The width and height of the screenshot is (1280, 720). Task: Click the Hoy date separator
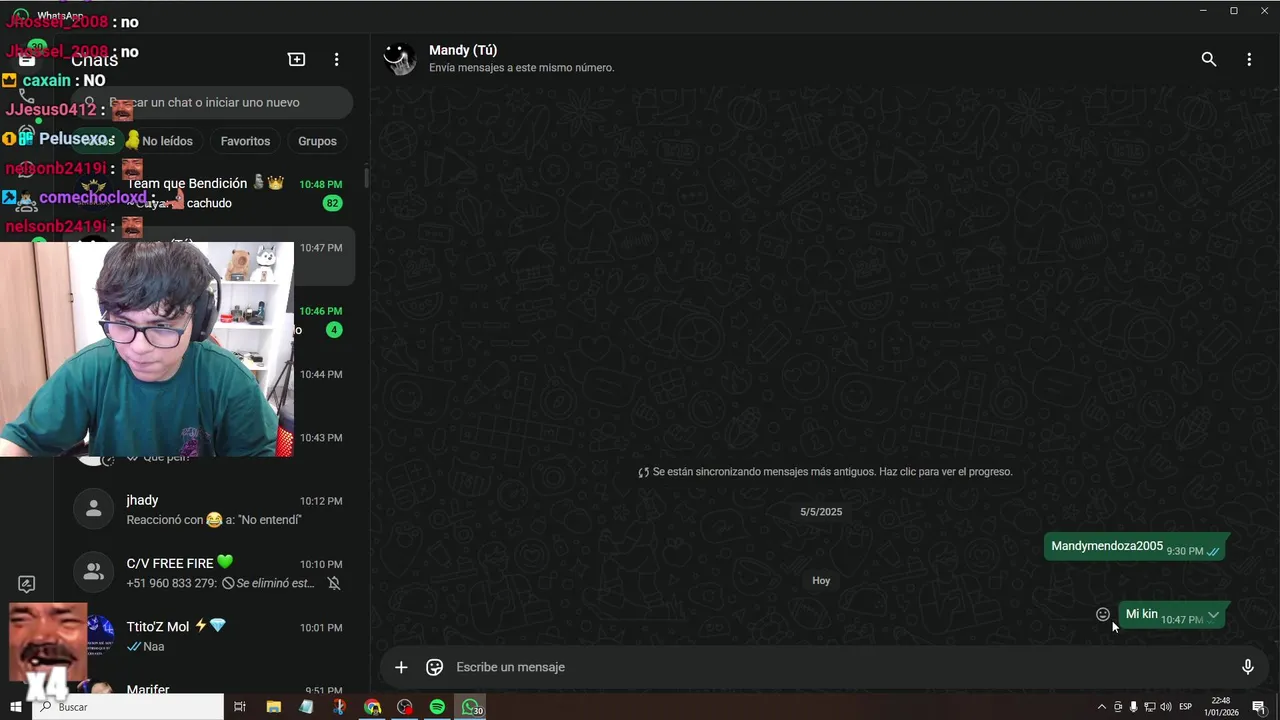tap(821, 581)
